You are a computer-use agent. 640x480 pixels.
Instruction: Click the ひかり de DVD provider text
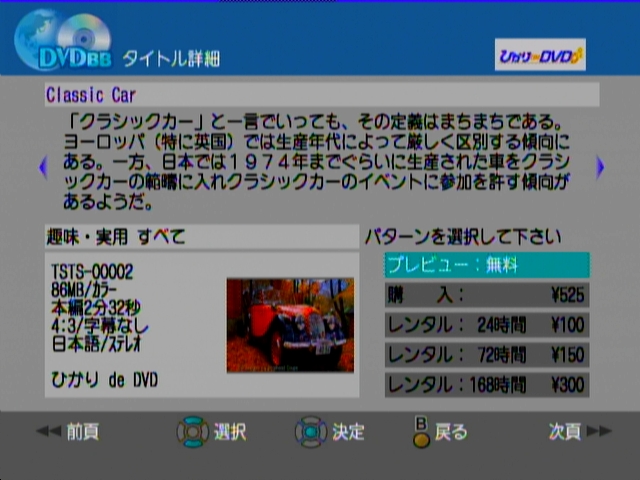(104, 380)
